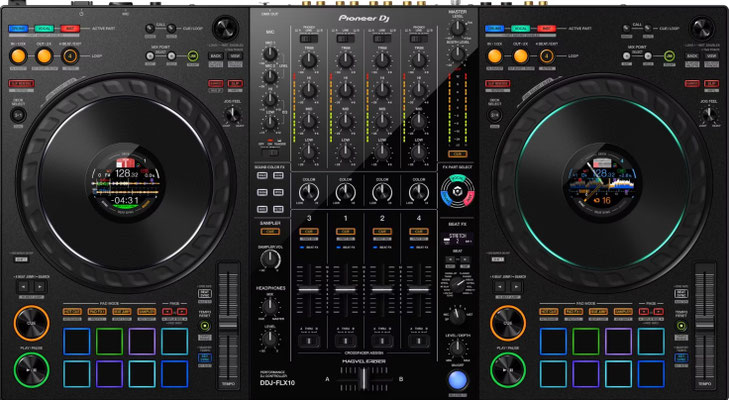This screenshot has width=729, height=400.
Task: Hit left deck top row green pad
Action: (x=109, y=341)
